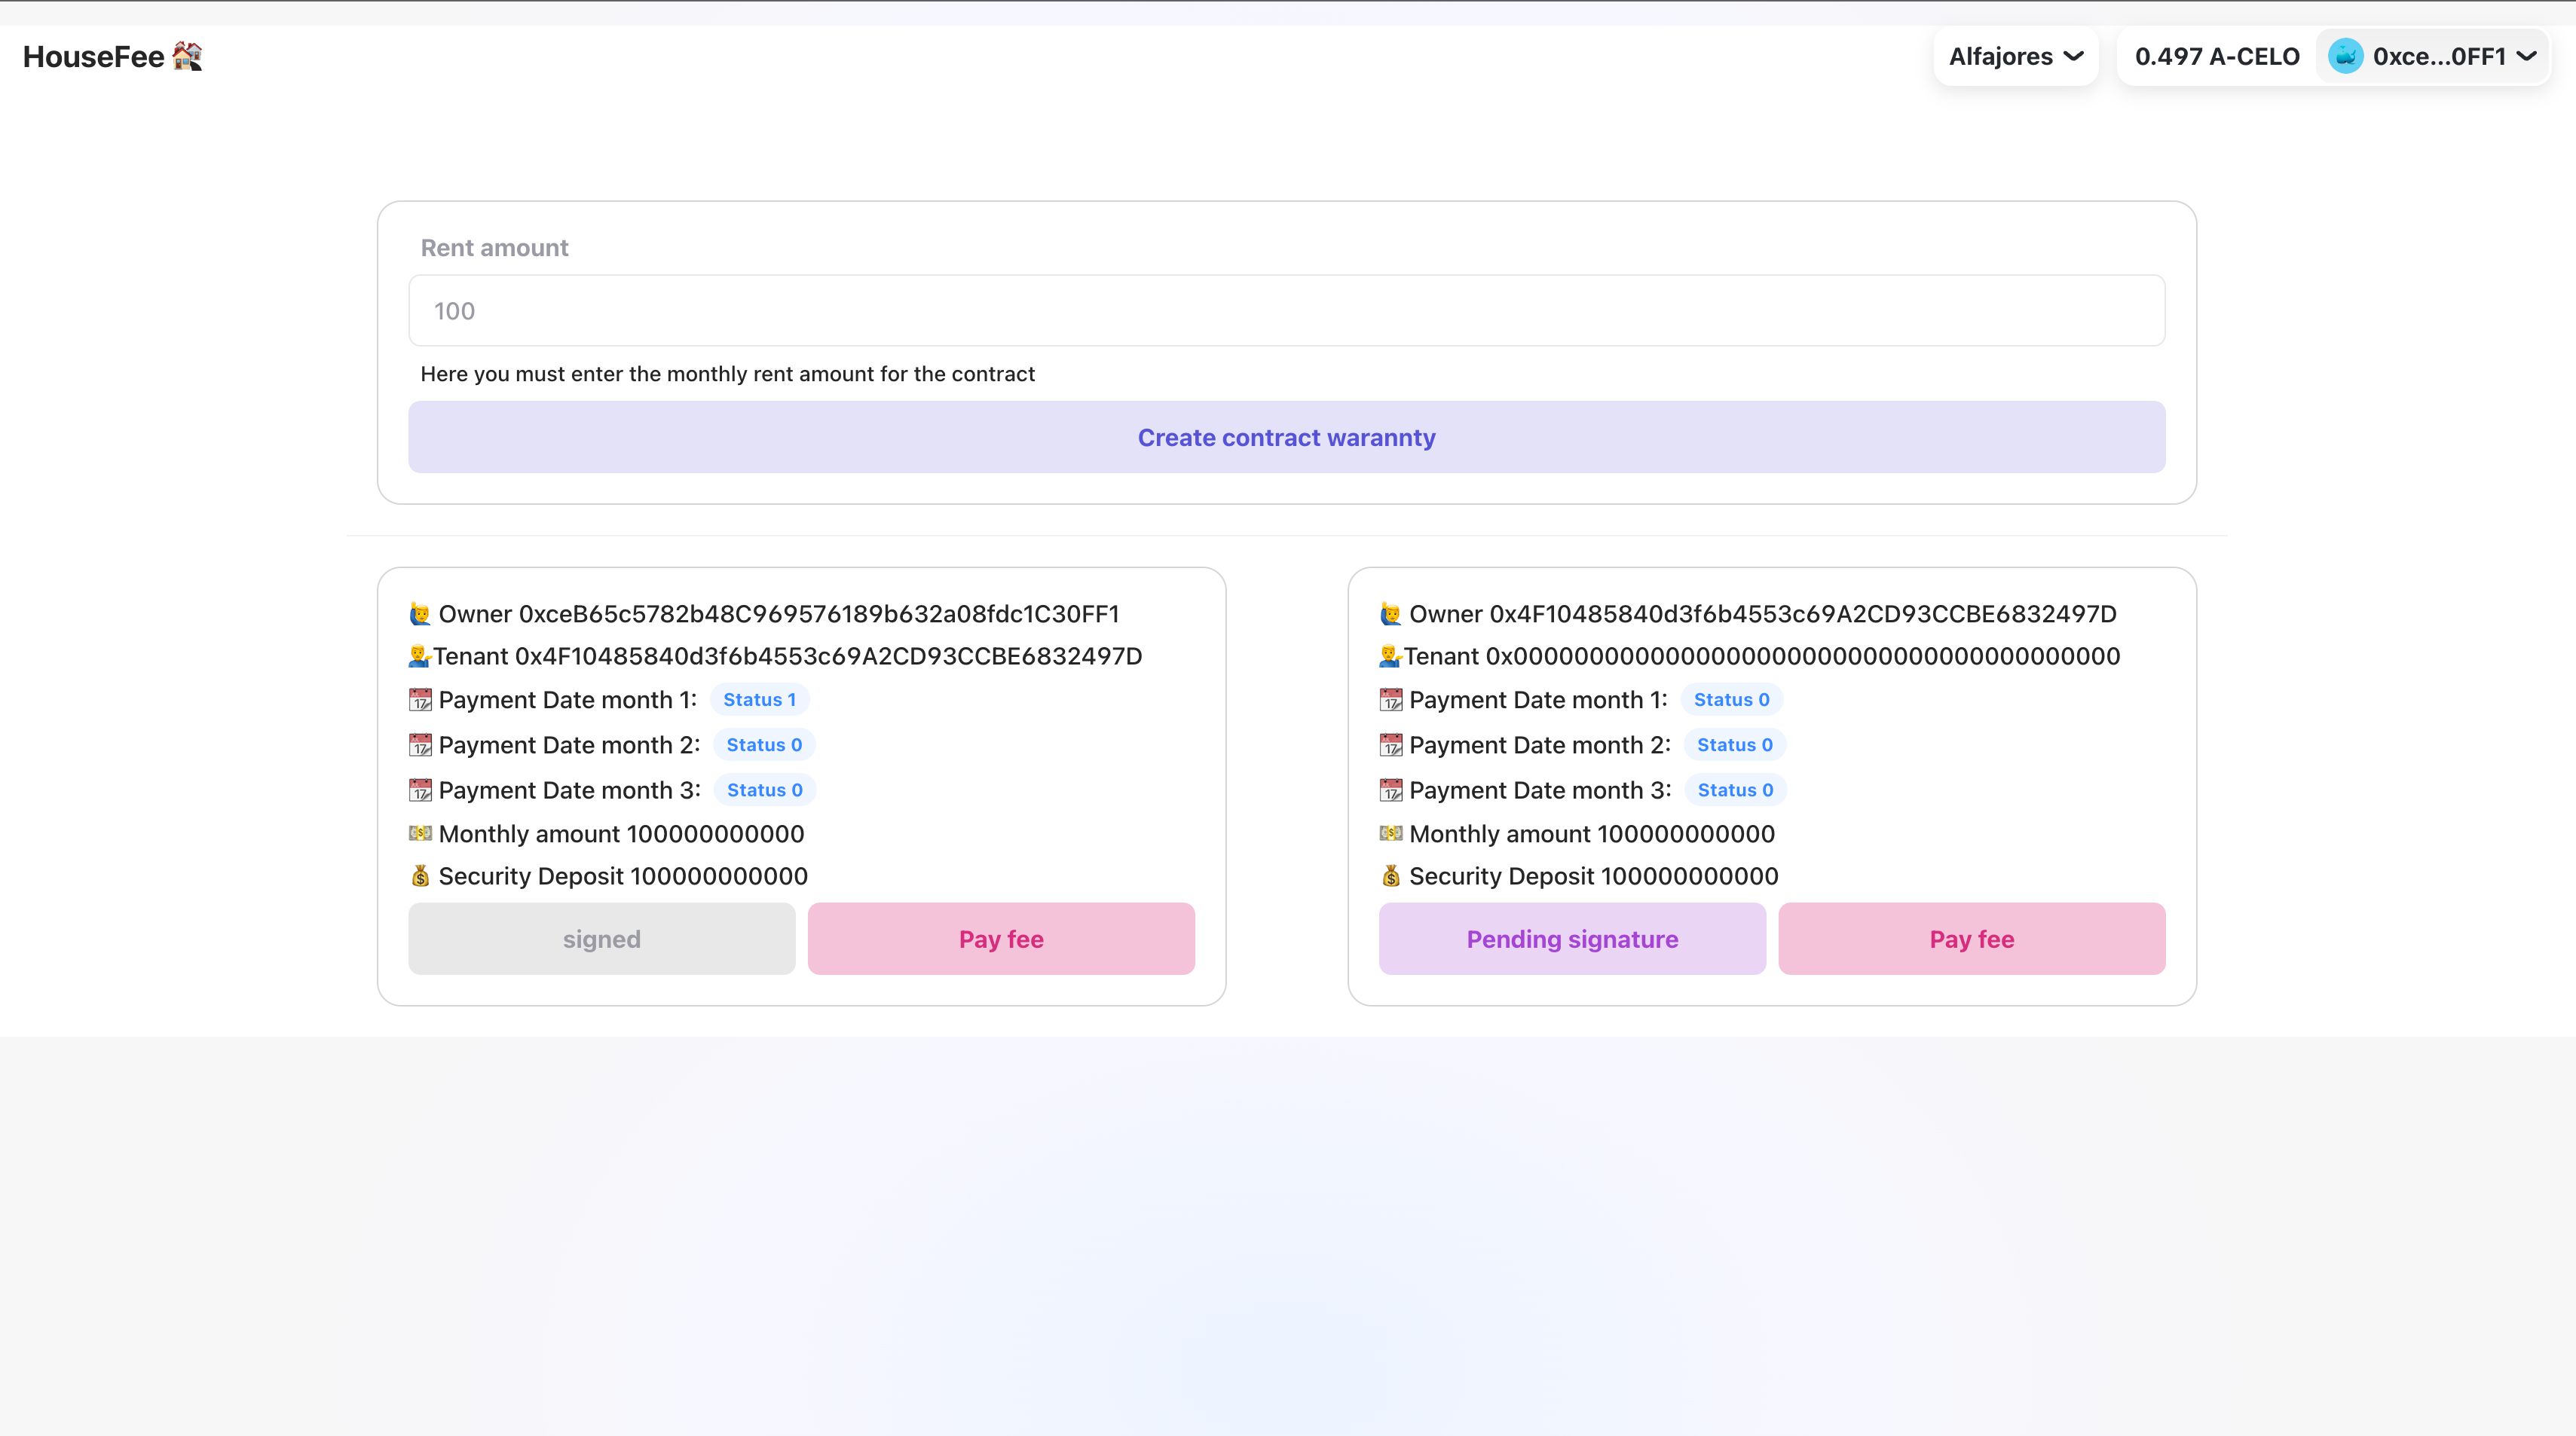This screenshot has width=2576, height=1436.
Task: Click month 3 Status 0 badge in second card
Action: point(1735,790)
